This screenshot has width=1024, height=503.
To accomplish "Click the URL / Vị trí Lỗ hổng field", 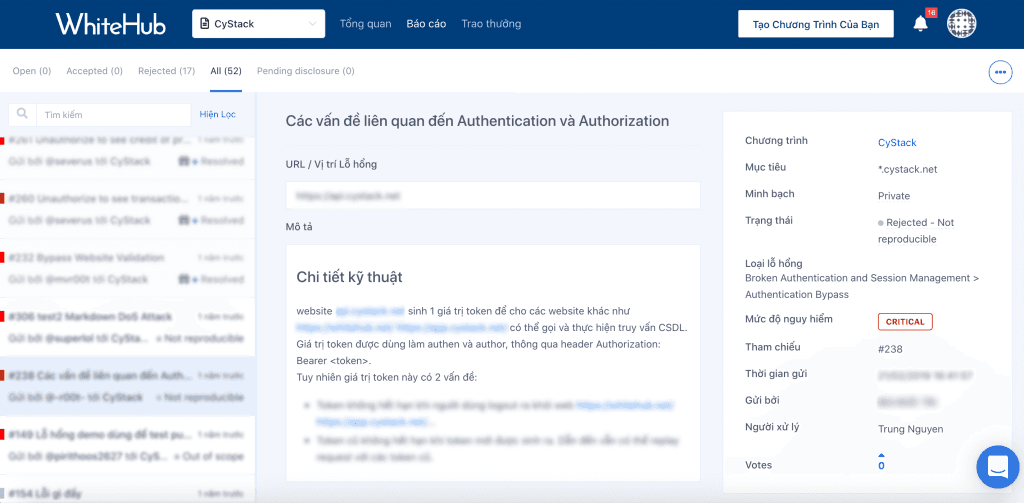I will pyautogui.click(x=493, y=195).
